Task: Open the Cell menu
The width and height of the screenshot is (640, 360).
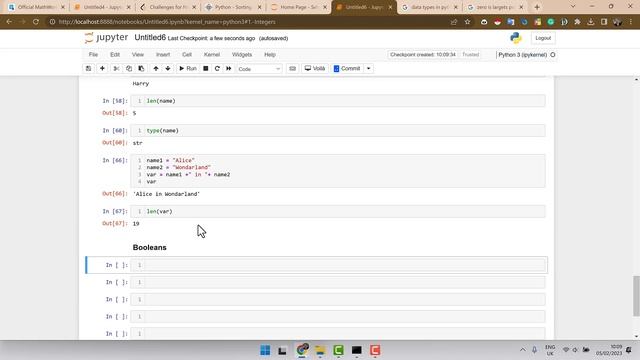Action: [187, 55]
